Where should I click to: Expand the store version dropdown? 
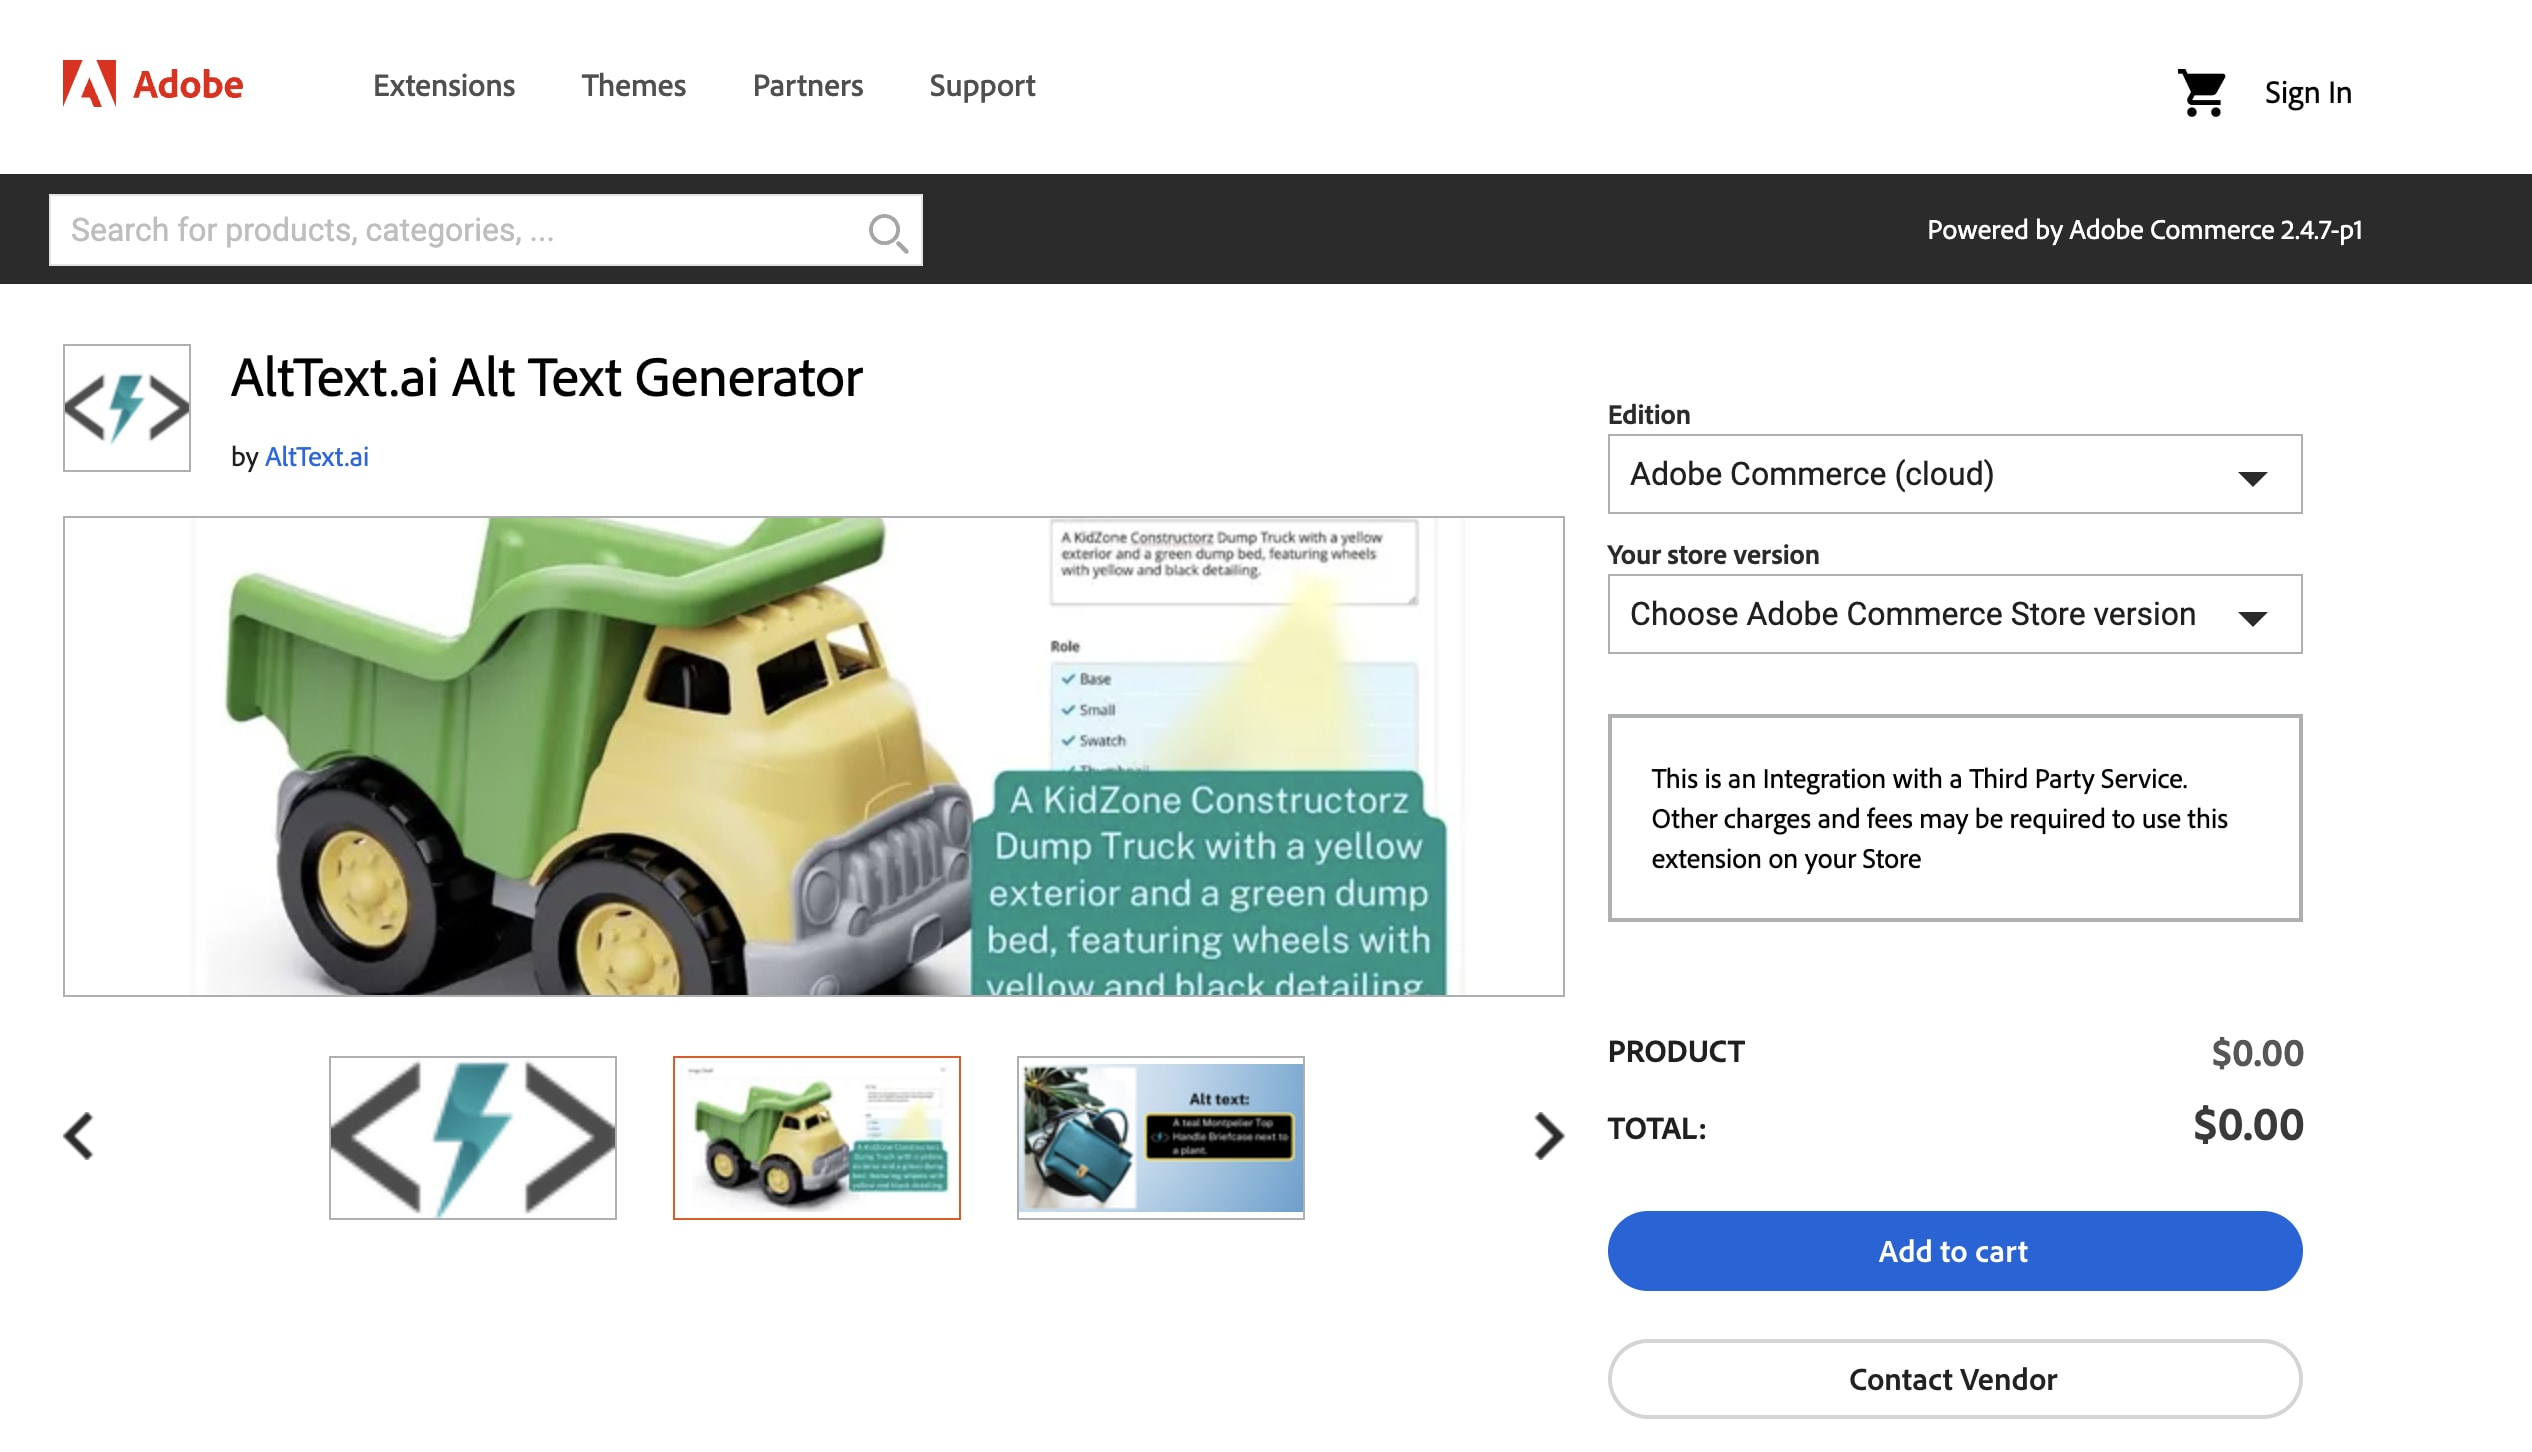pos(1954,614)
